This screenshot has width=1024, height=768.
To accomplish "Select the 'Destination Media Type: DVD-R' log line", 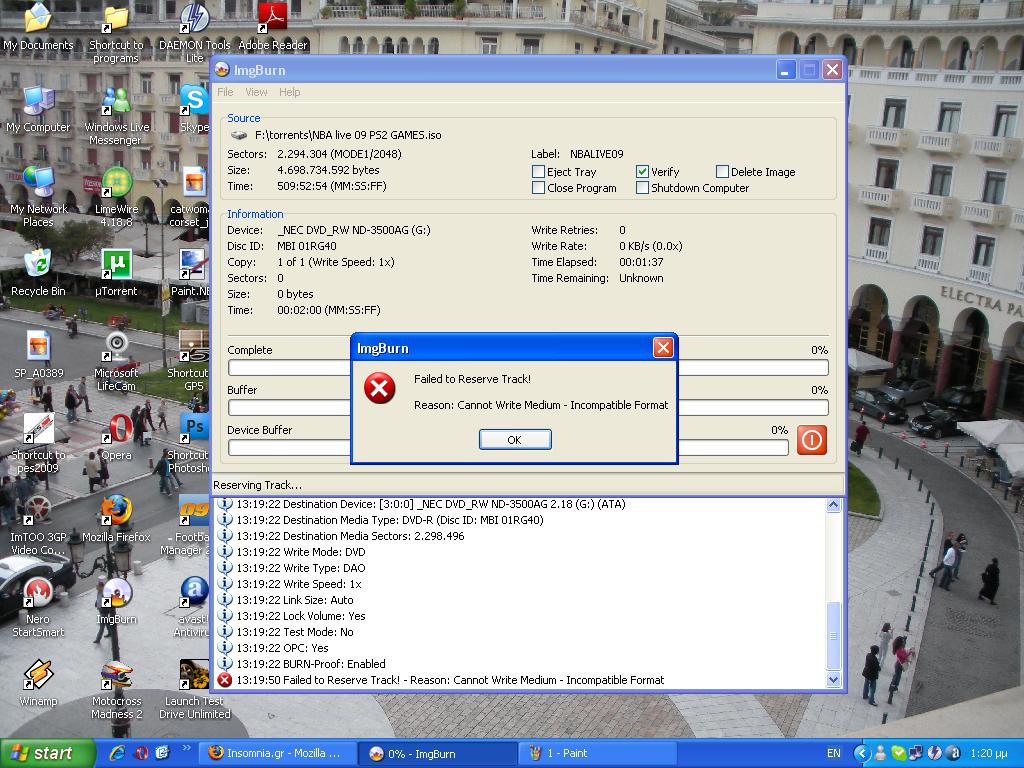I will tap(390, 520).
